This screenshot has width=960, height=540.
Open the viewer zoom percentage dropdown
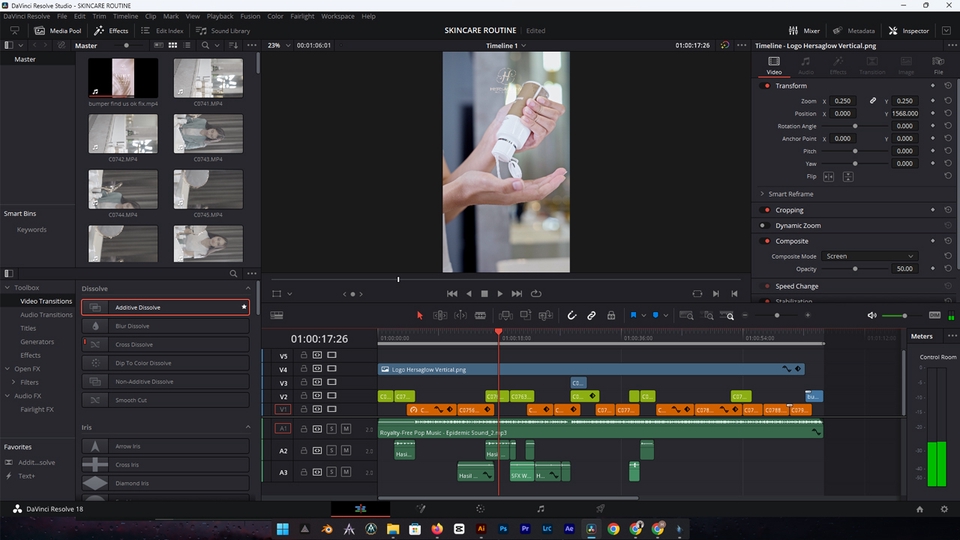[279, 45]
